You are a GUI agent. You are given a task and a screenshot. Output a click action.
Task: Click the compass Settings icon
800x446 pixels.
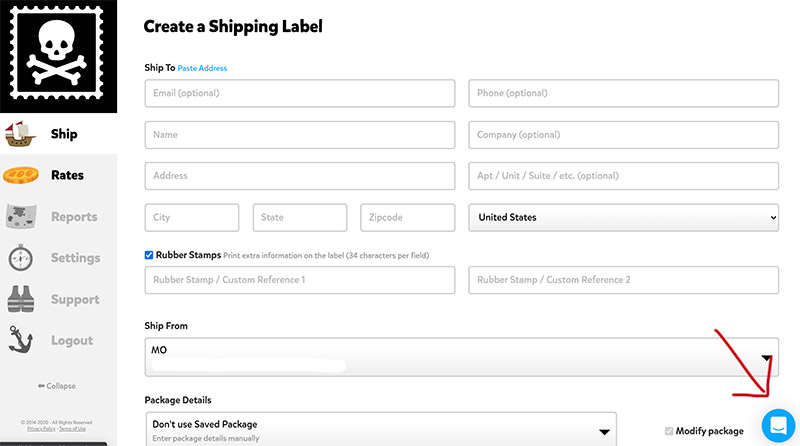click(x=21, y=258)
